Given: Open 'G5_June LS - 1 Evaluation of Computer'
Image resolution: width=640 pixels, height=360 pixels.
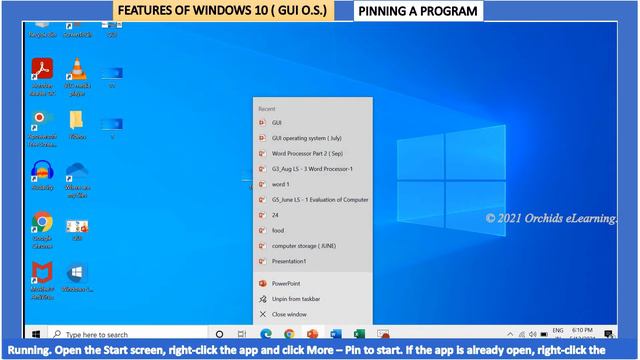Looking at the screenshot, I should click(313, 200).
